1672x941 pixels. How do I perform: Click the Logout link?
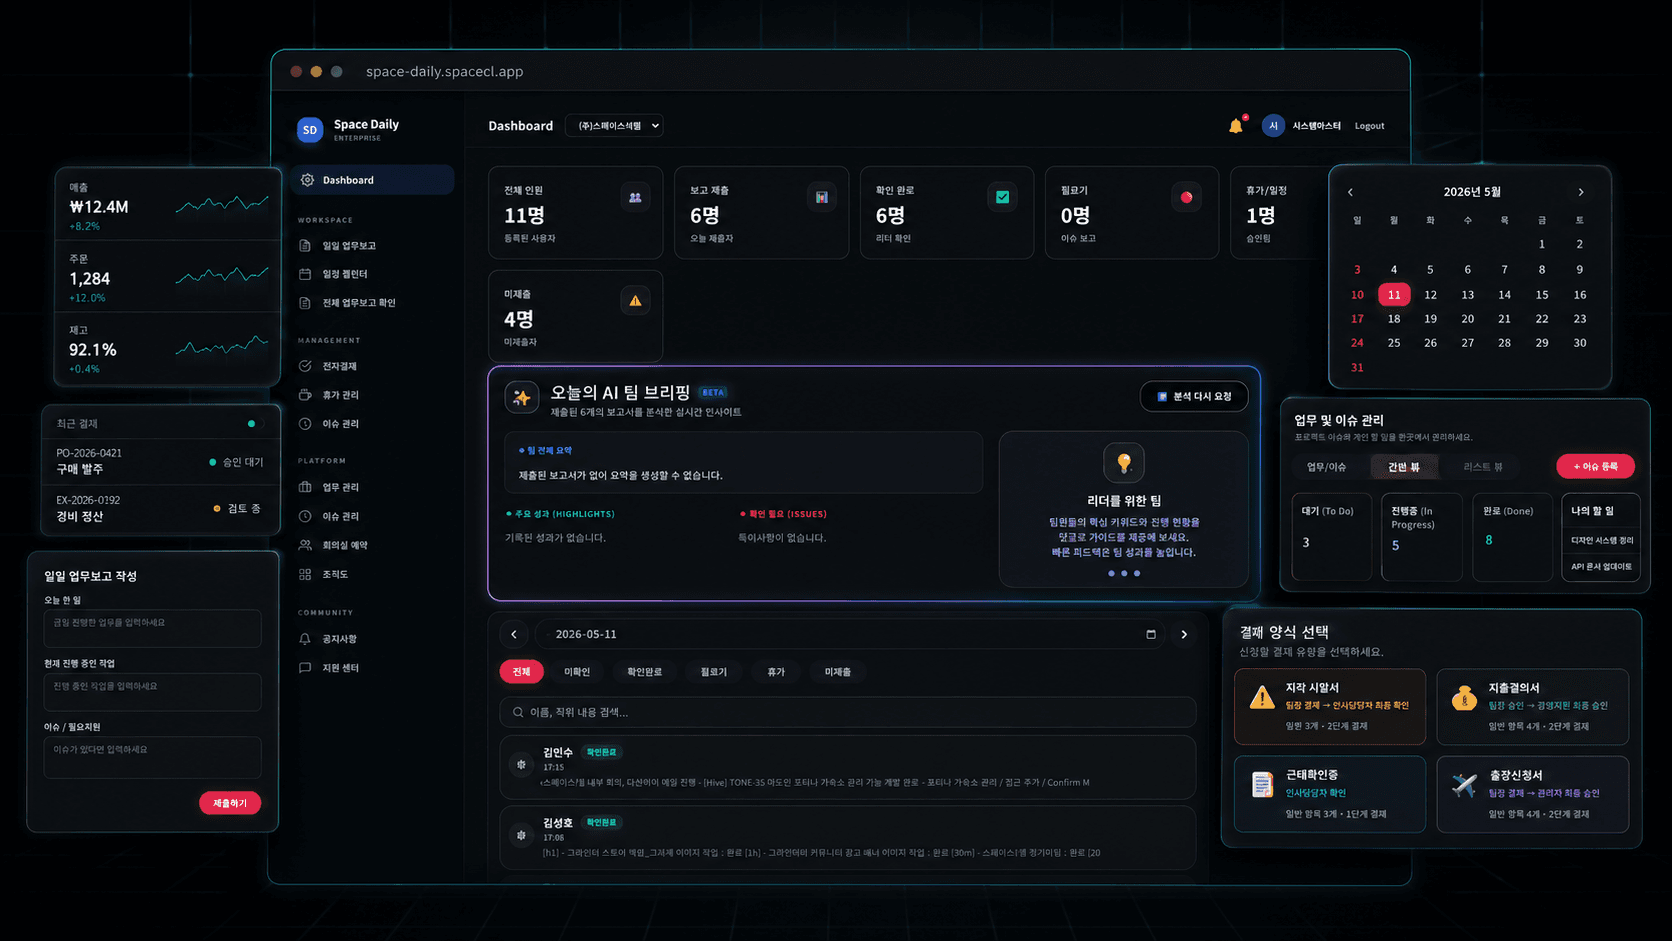[x=1369, y=126]
